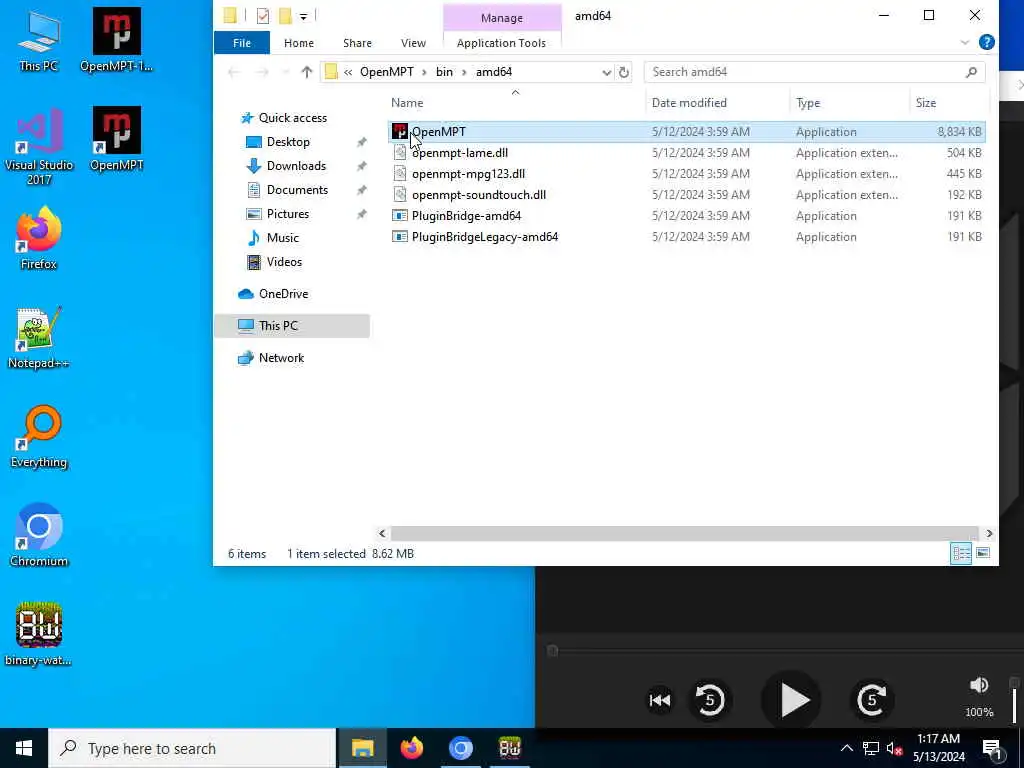Screen dimensions: 1024x768
Task: Click the Search amd64 field
Action: 814,72
